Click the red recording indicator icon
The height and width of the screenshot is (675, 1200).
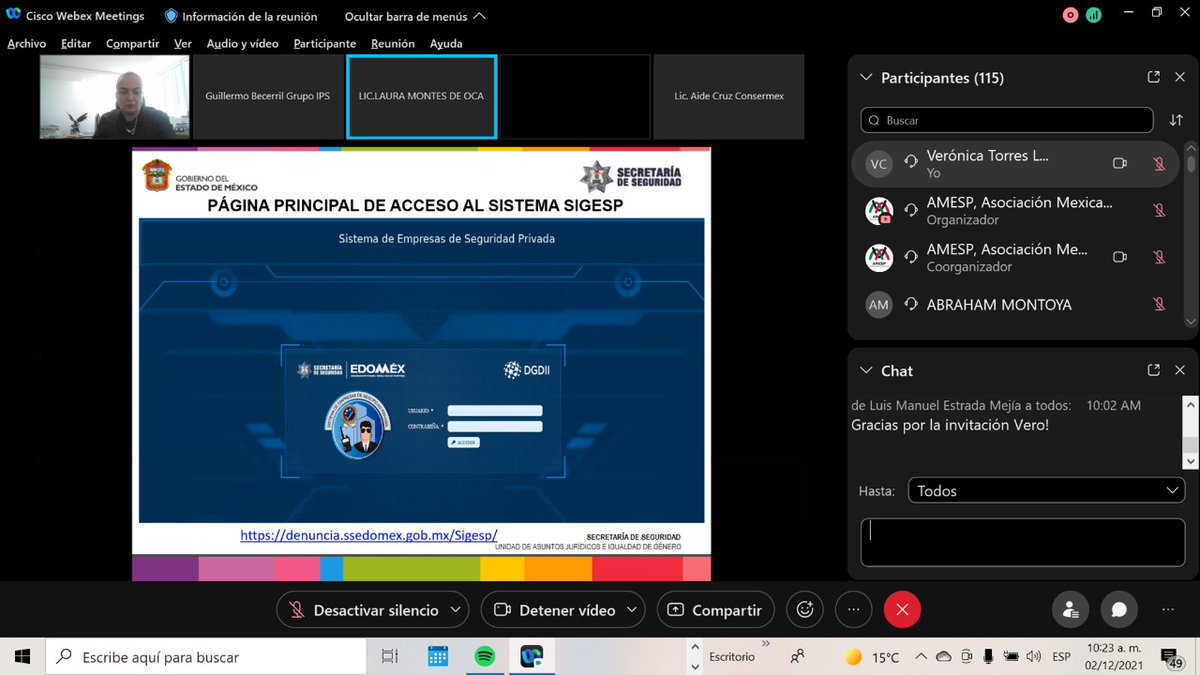click(1071, 15)
